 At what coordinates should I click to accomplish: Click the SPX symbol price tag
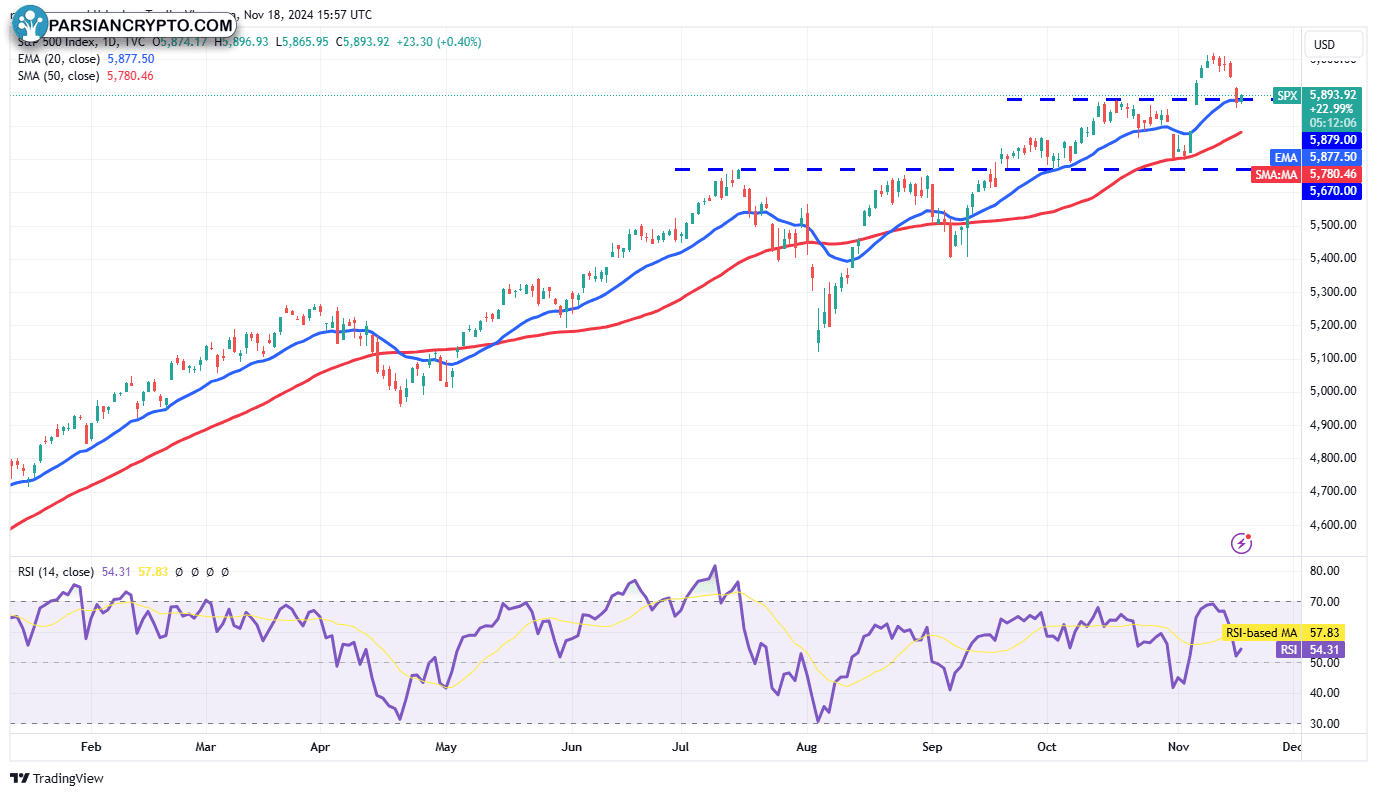point(1287,96)
